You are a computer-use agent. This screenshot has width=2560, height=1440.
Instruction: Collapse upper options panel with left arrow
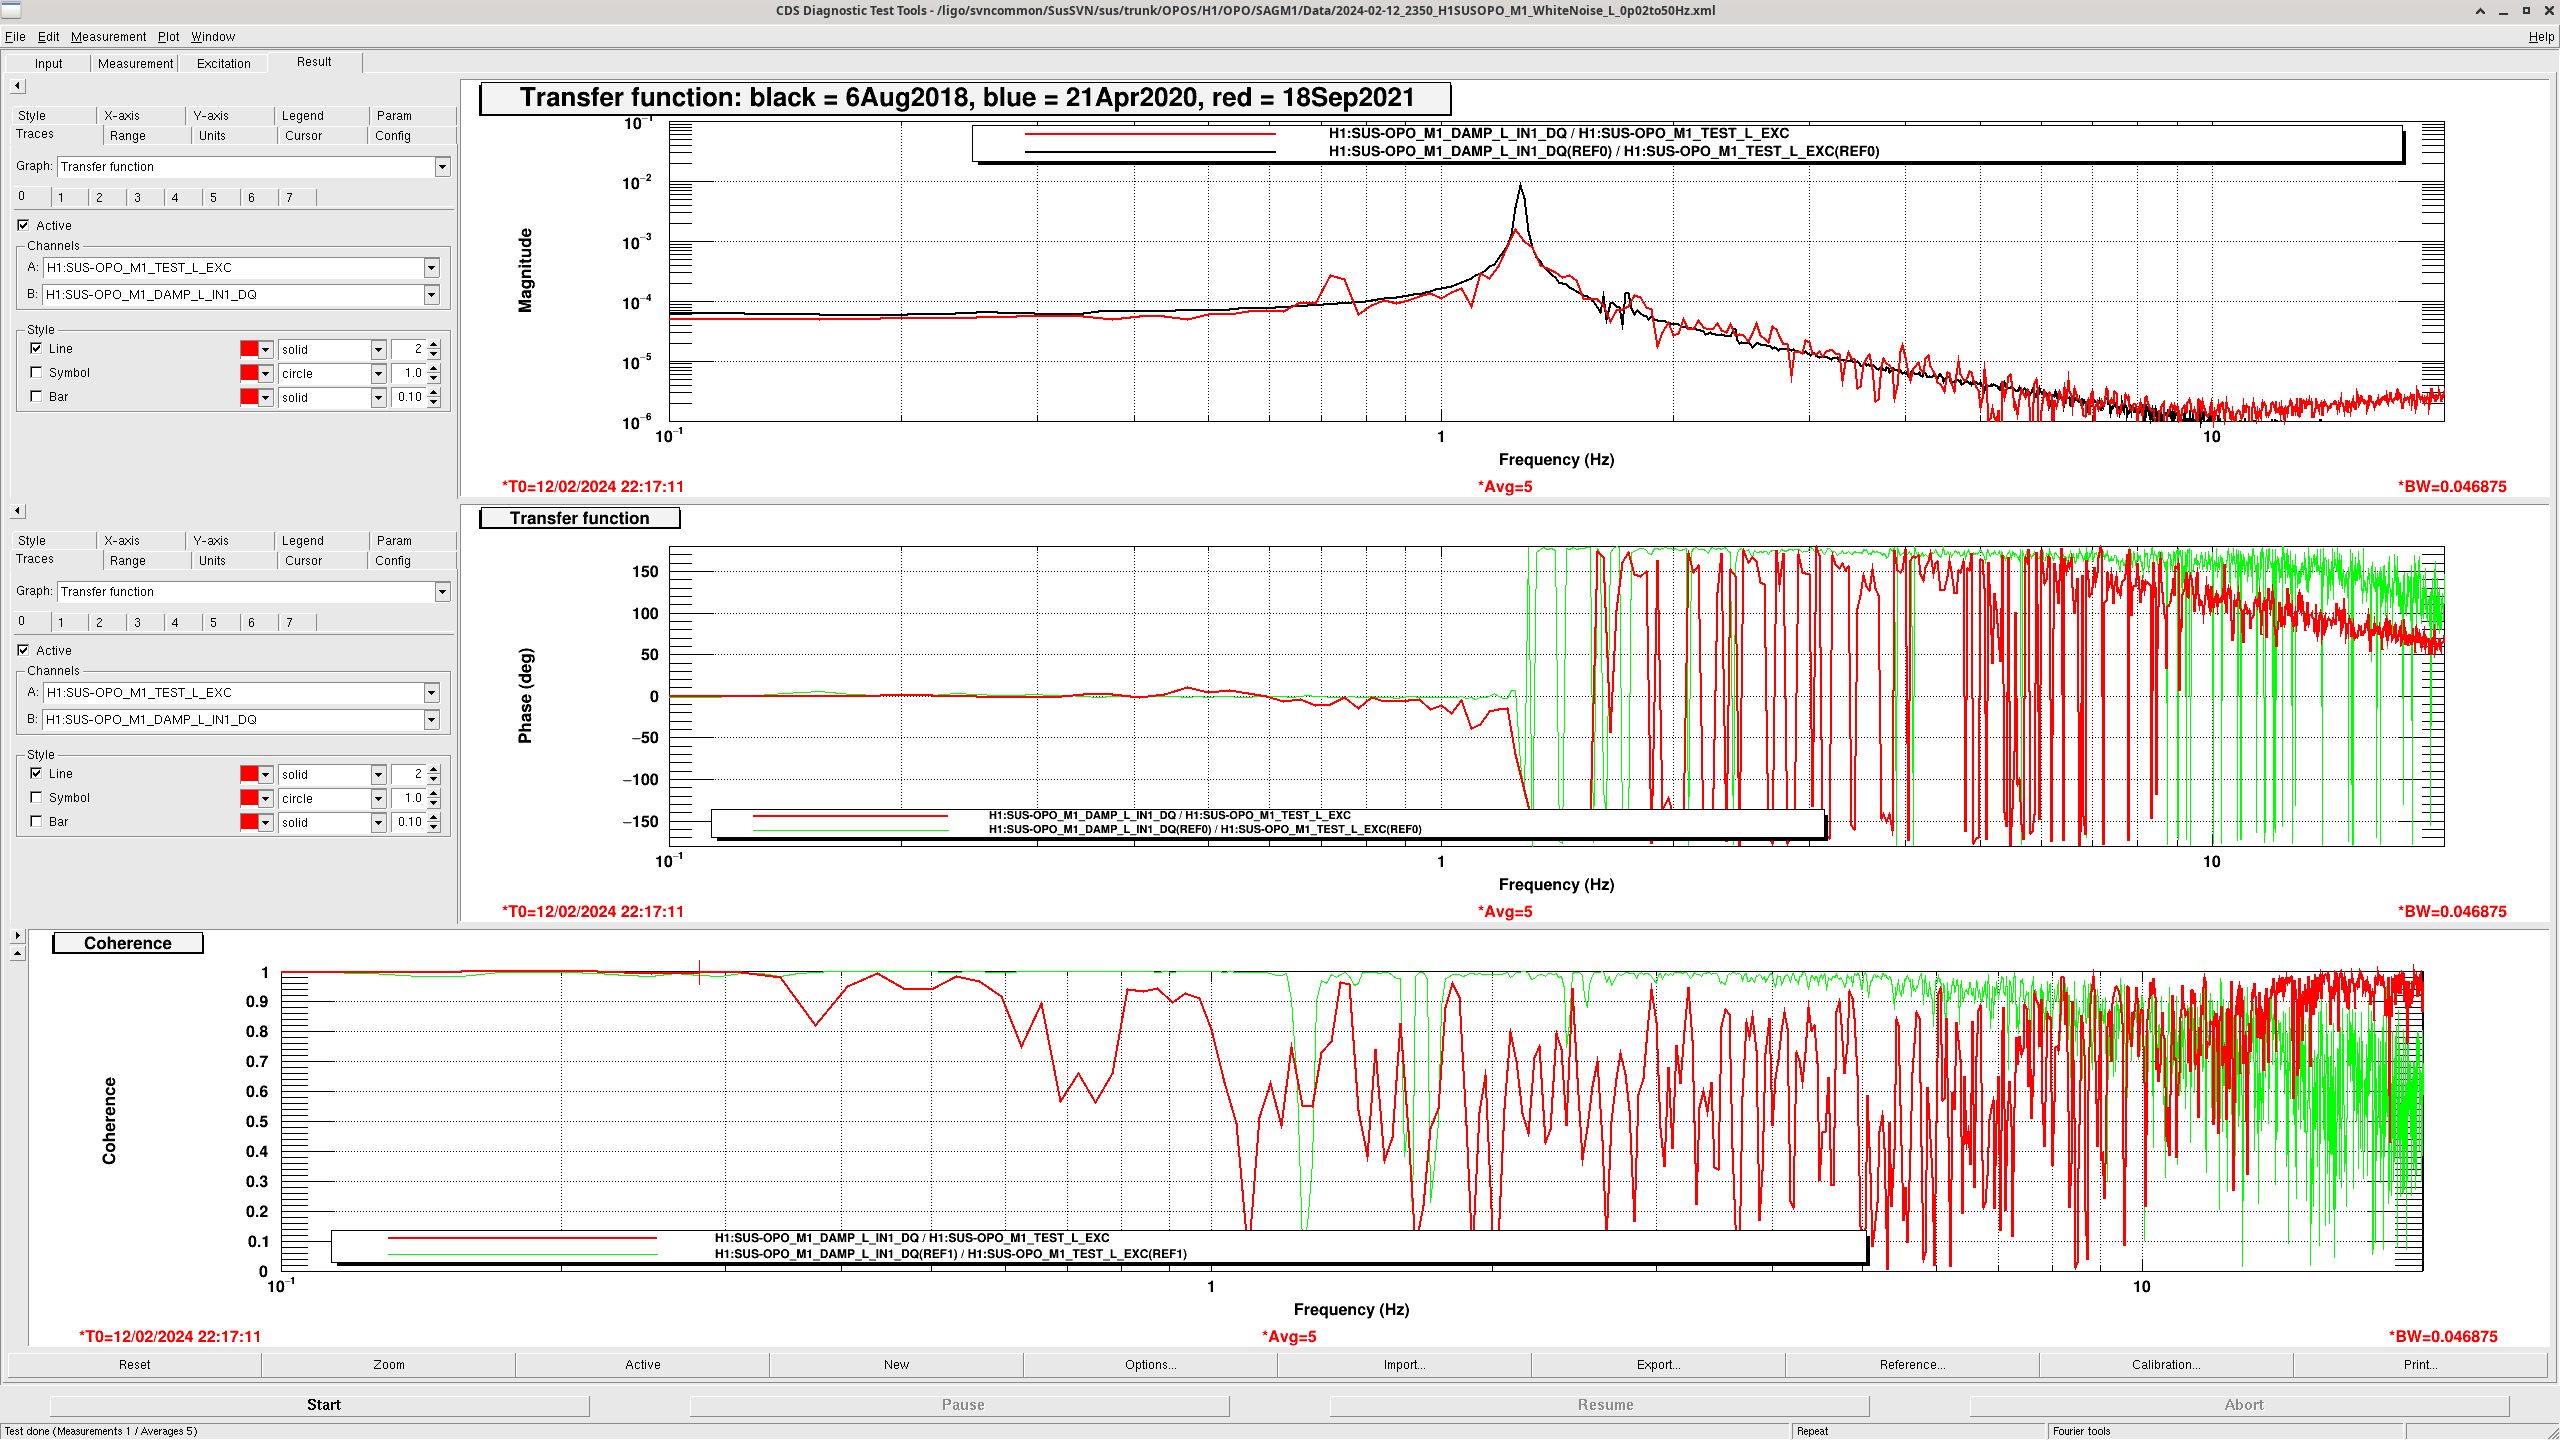(17, 86)
